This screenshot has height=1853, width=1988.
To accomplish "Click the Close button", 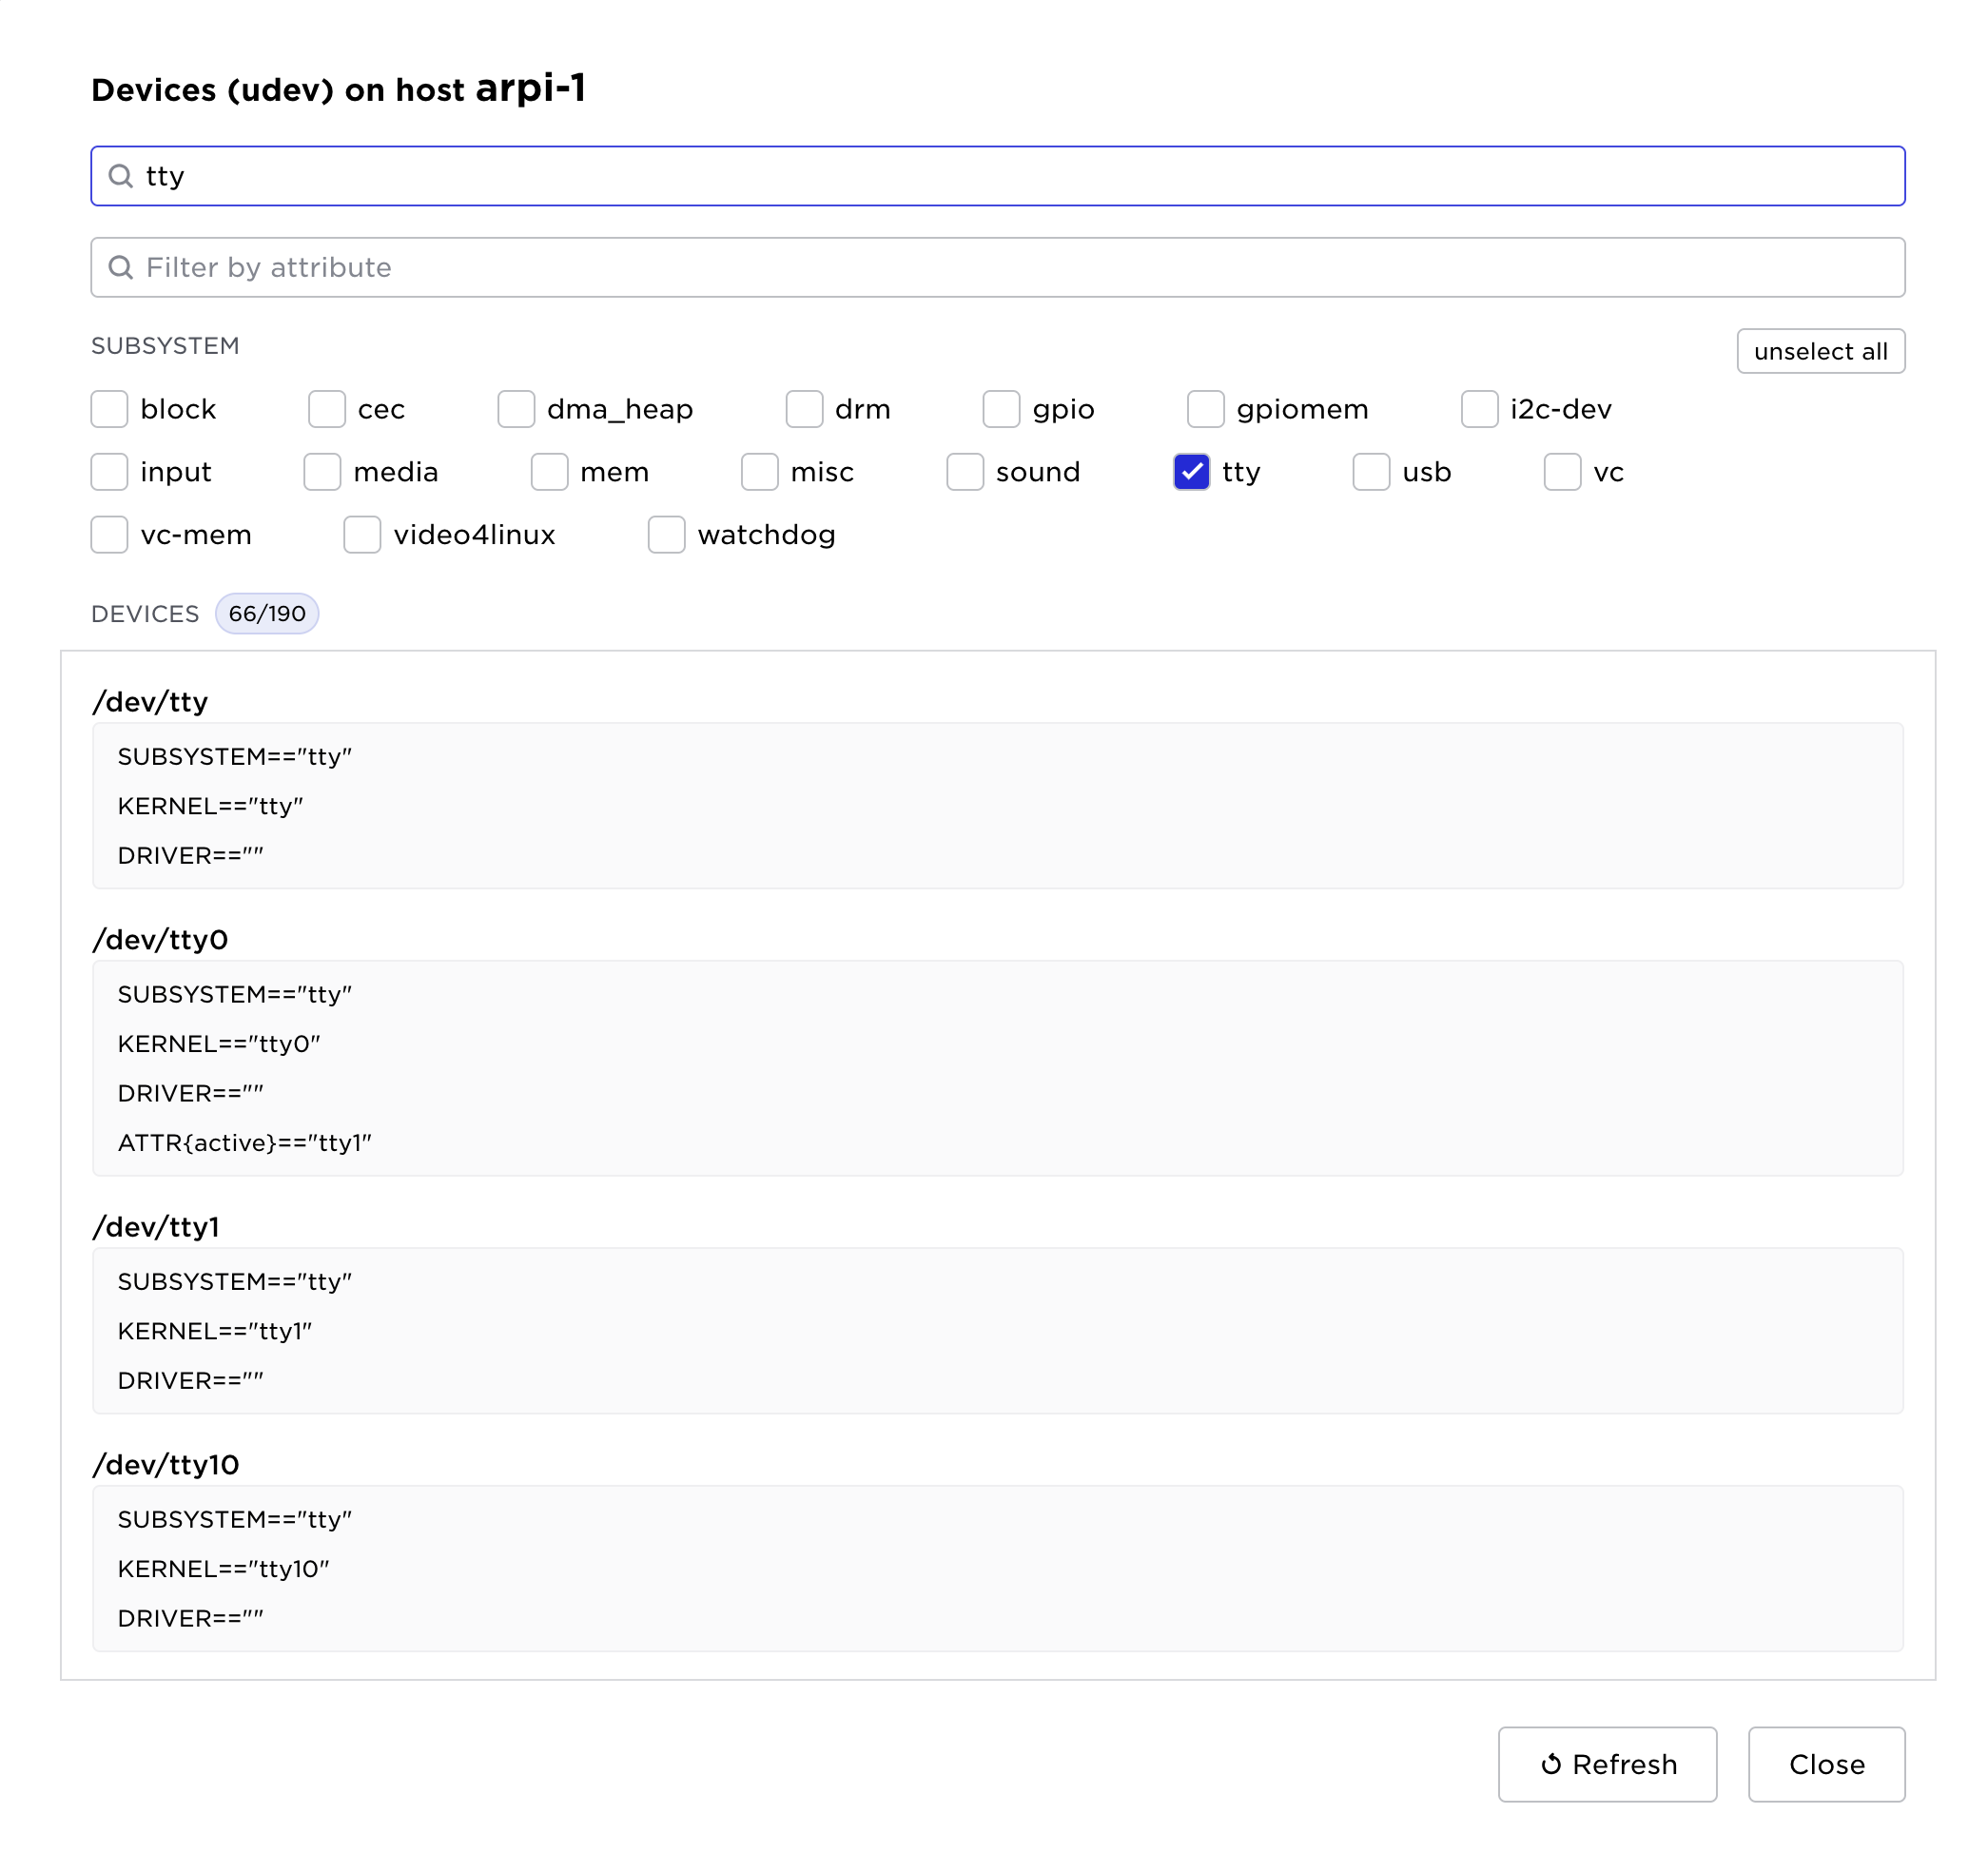I will point(1825,1764).
